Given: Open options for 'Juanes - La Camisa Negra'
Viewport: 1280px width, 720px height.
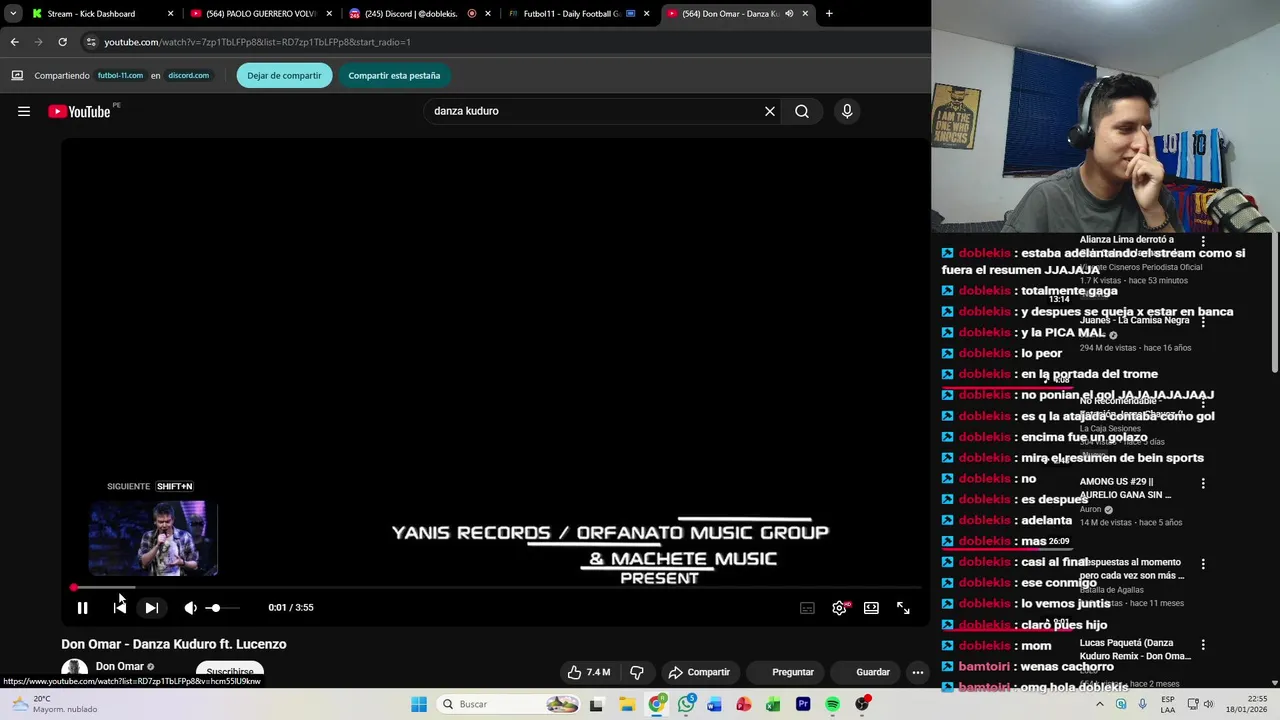Looking at the screenshot, I should (x=1203, y=323).
